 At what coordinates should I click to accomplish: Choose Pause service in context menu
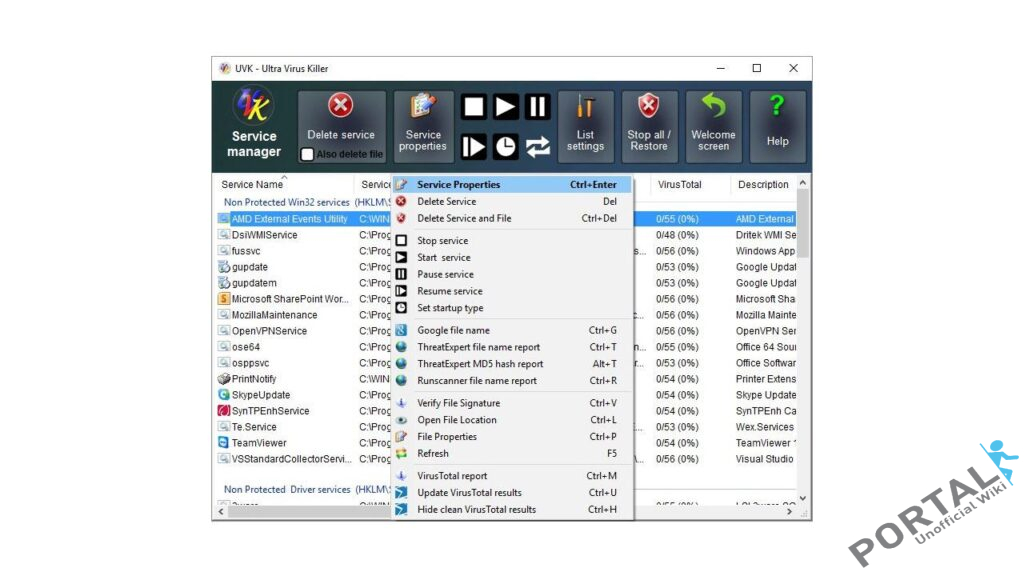pos(513,274)
